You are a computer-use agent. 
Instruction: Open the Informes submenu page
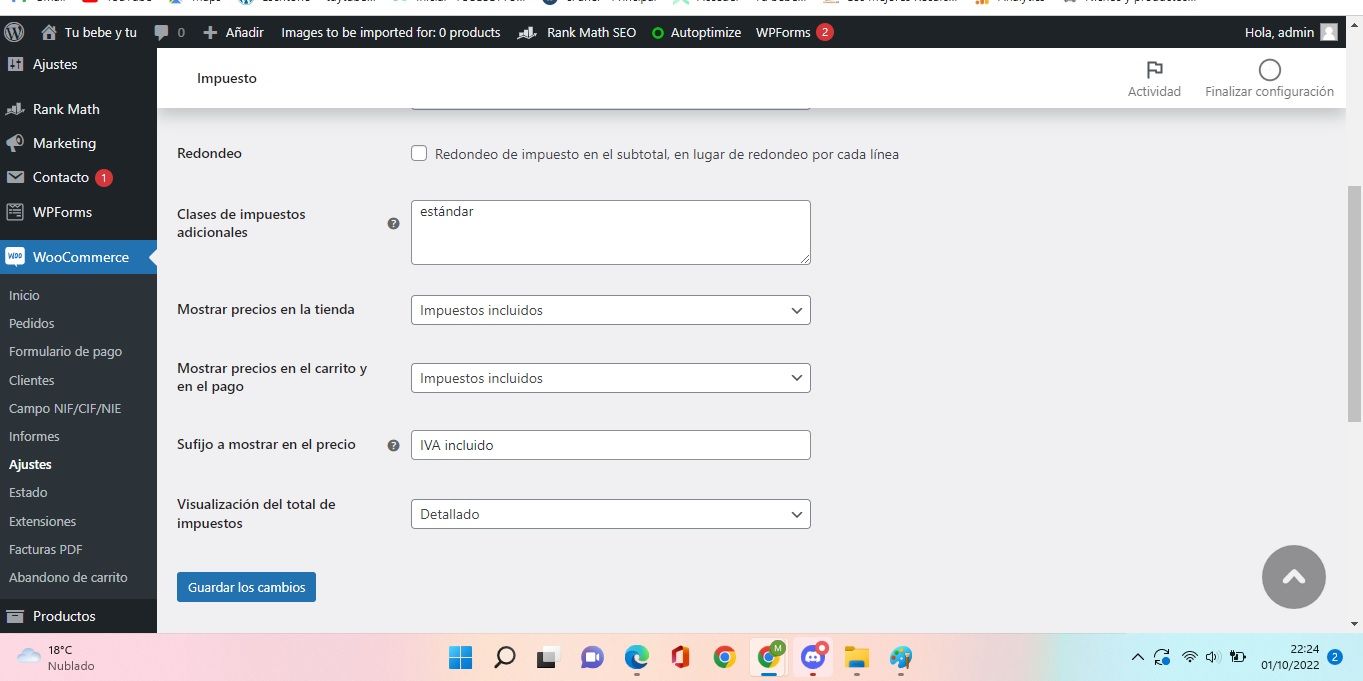tap(34, 436)
